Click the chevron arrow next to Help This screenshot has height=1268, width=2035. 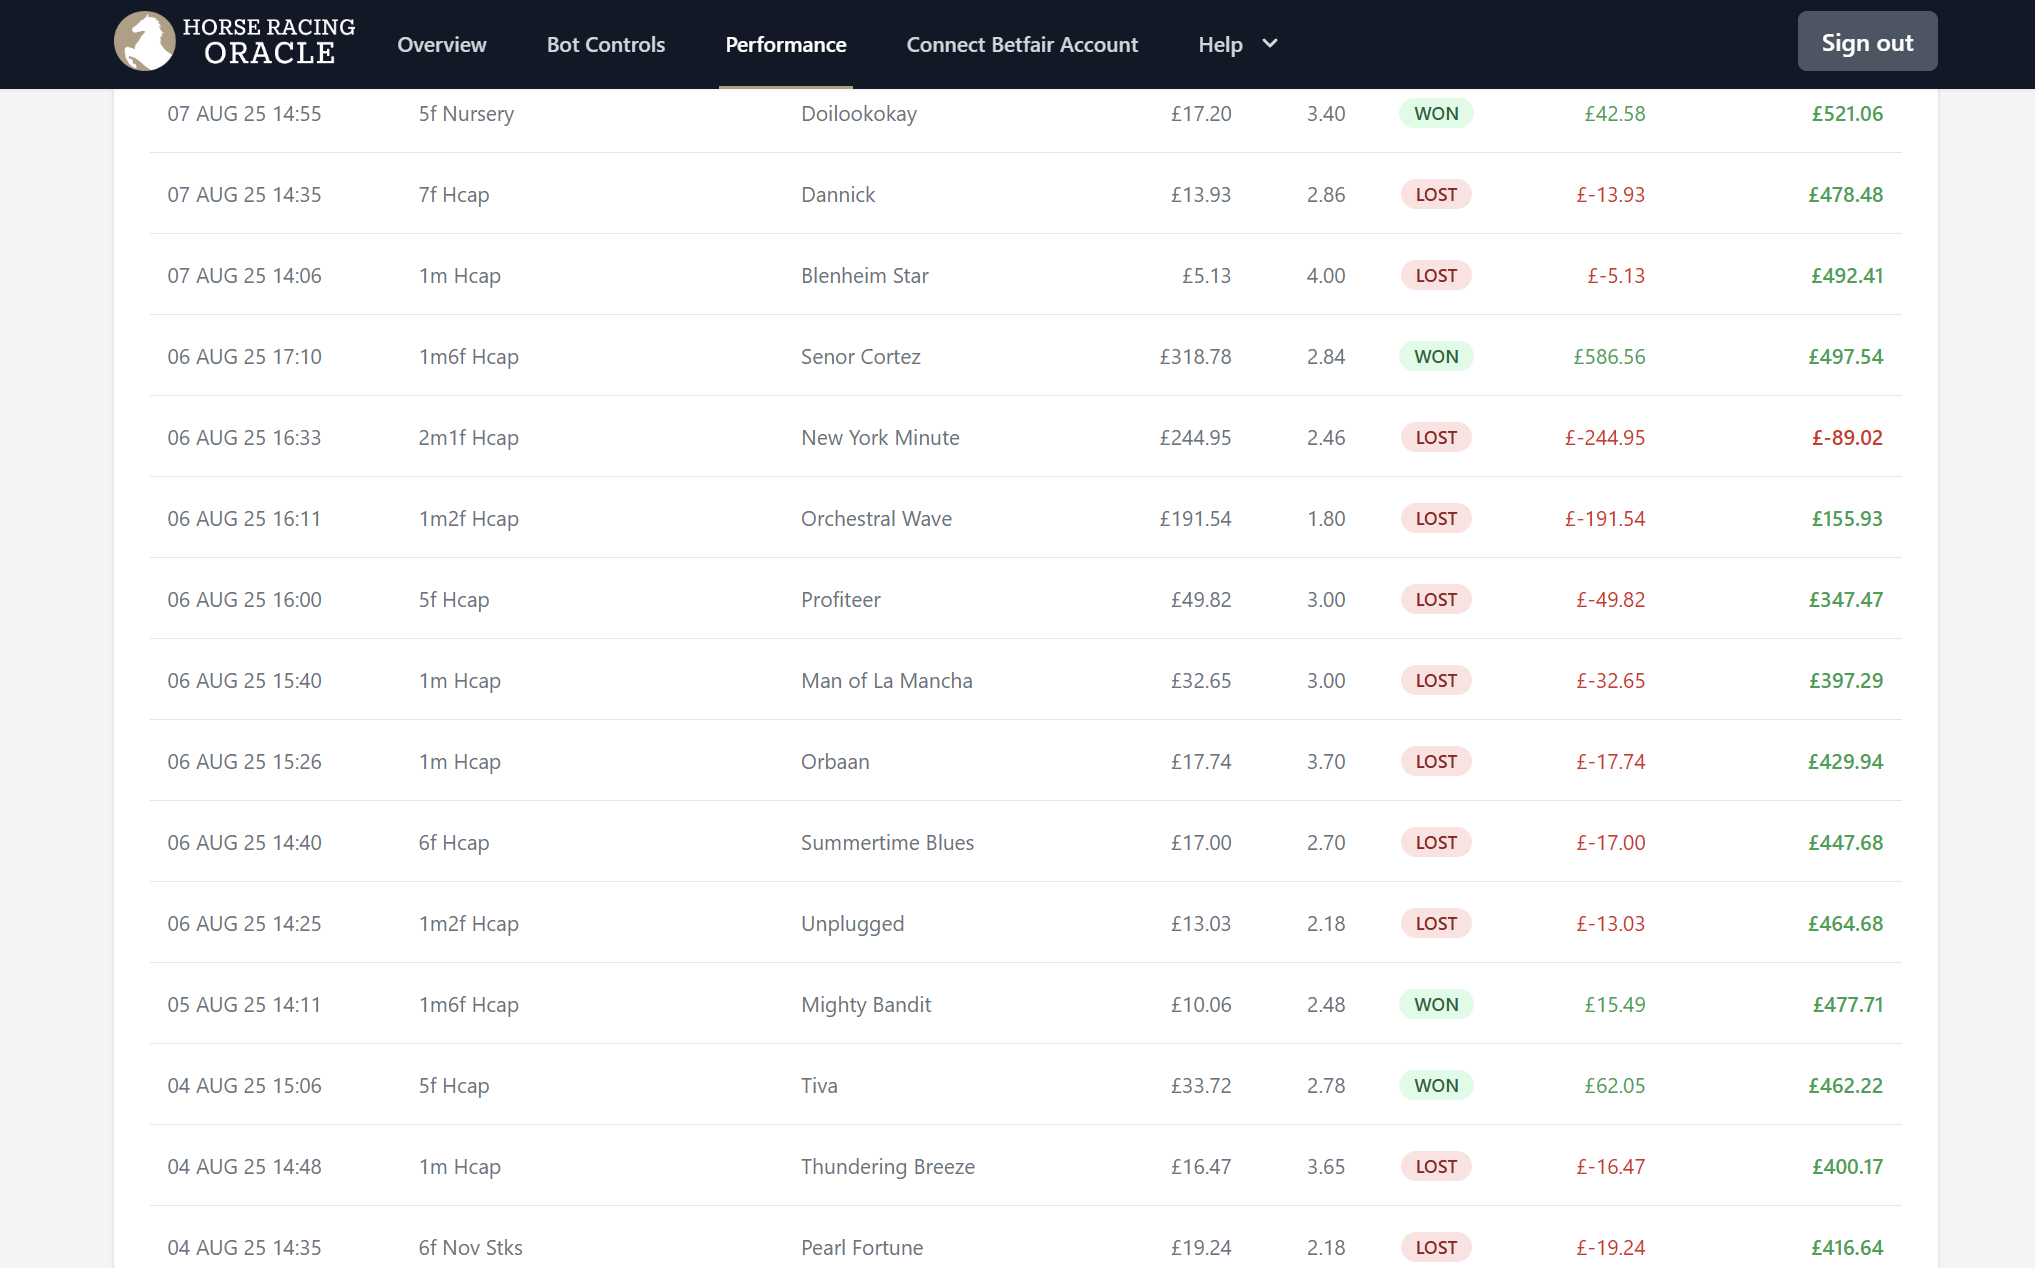coord(1268,44)
